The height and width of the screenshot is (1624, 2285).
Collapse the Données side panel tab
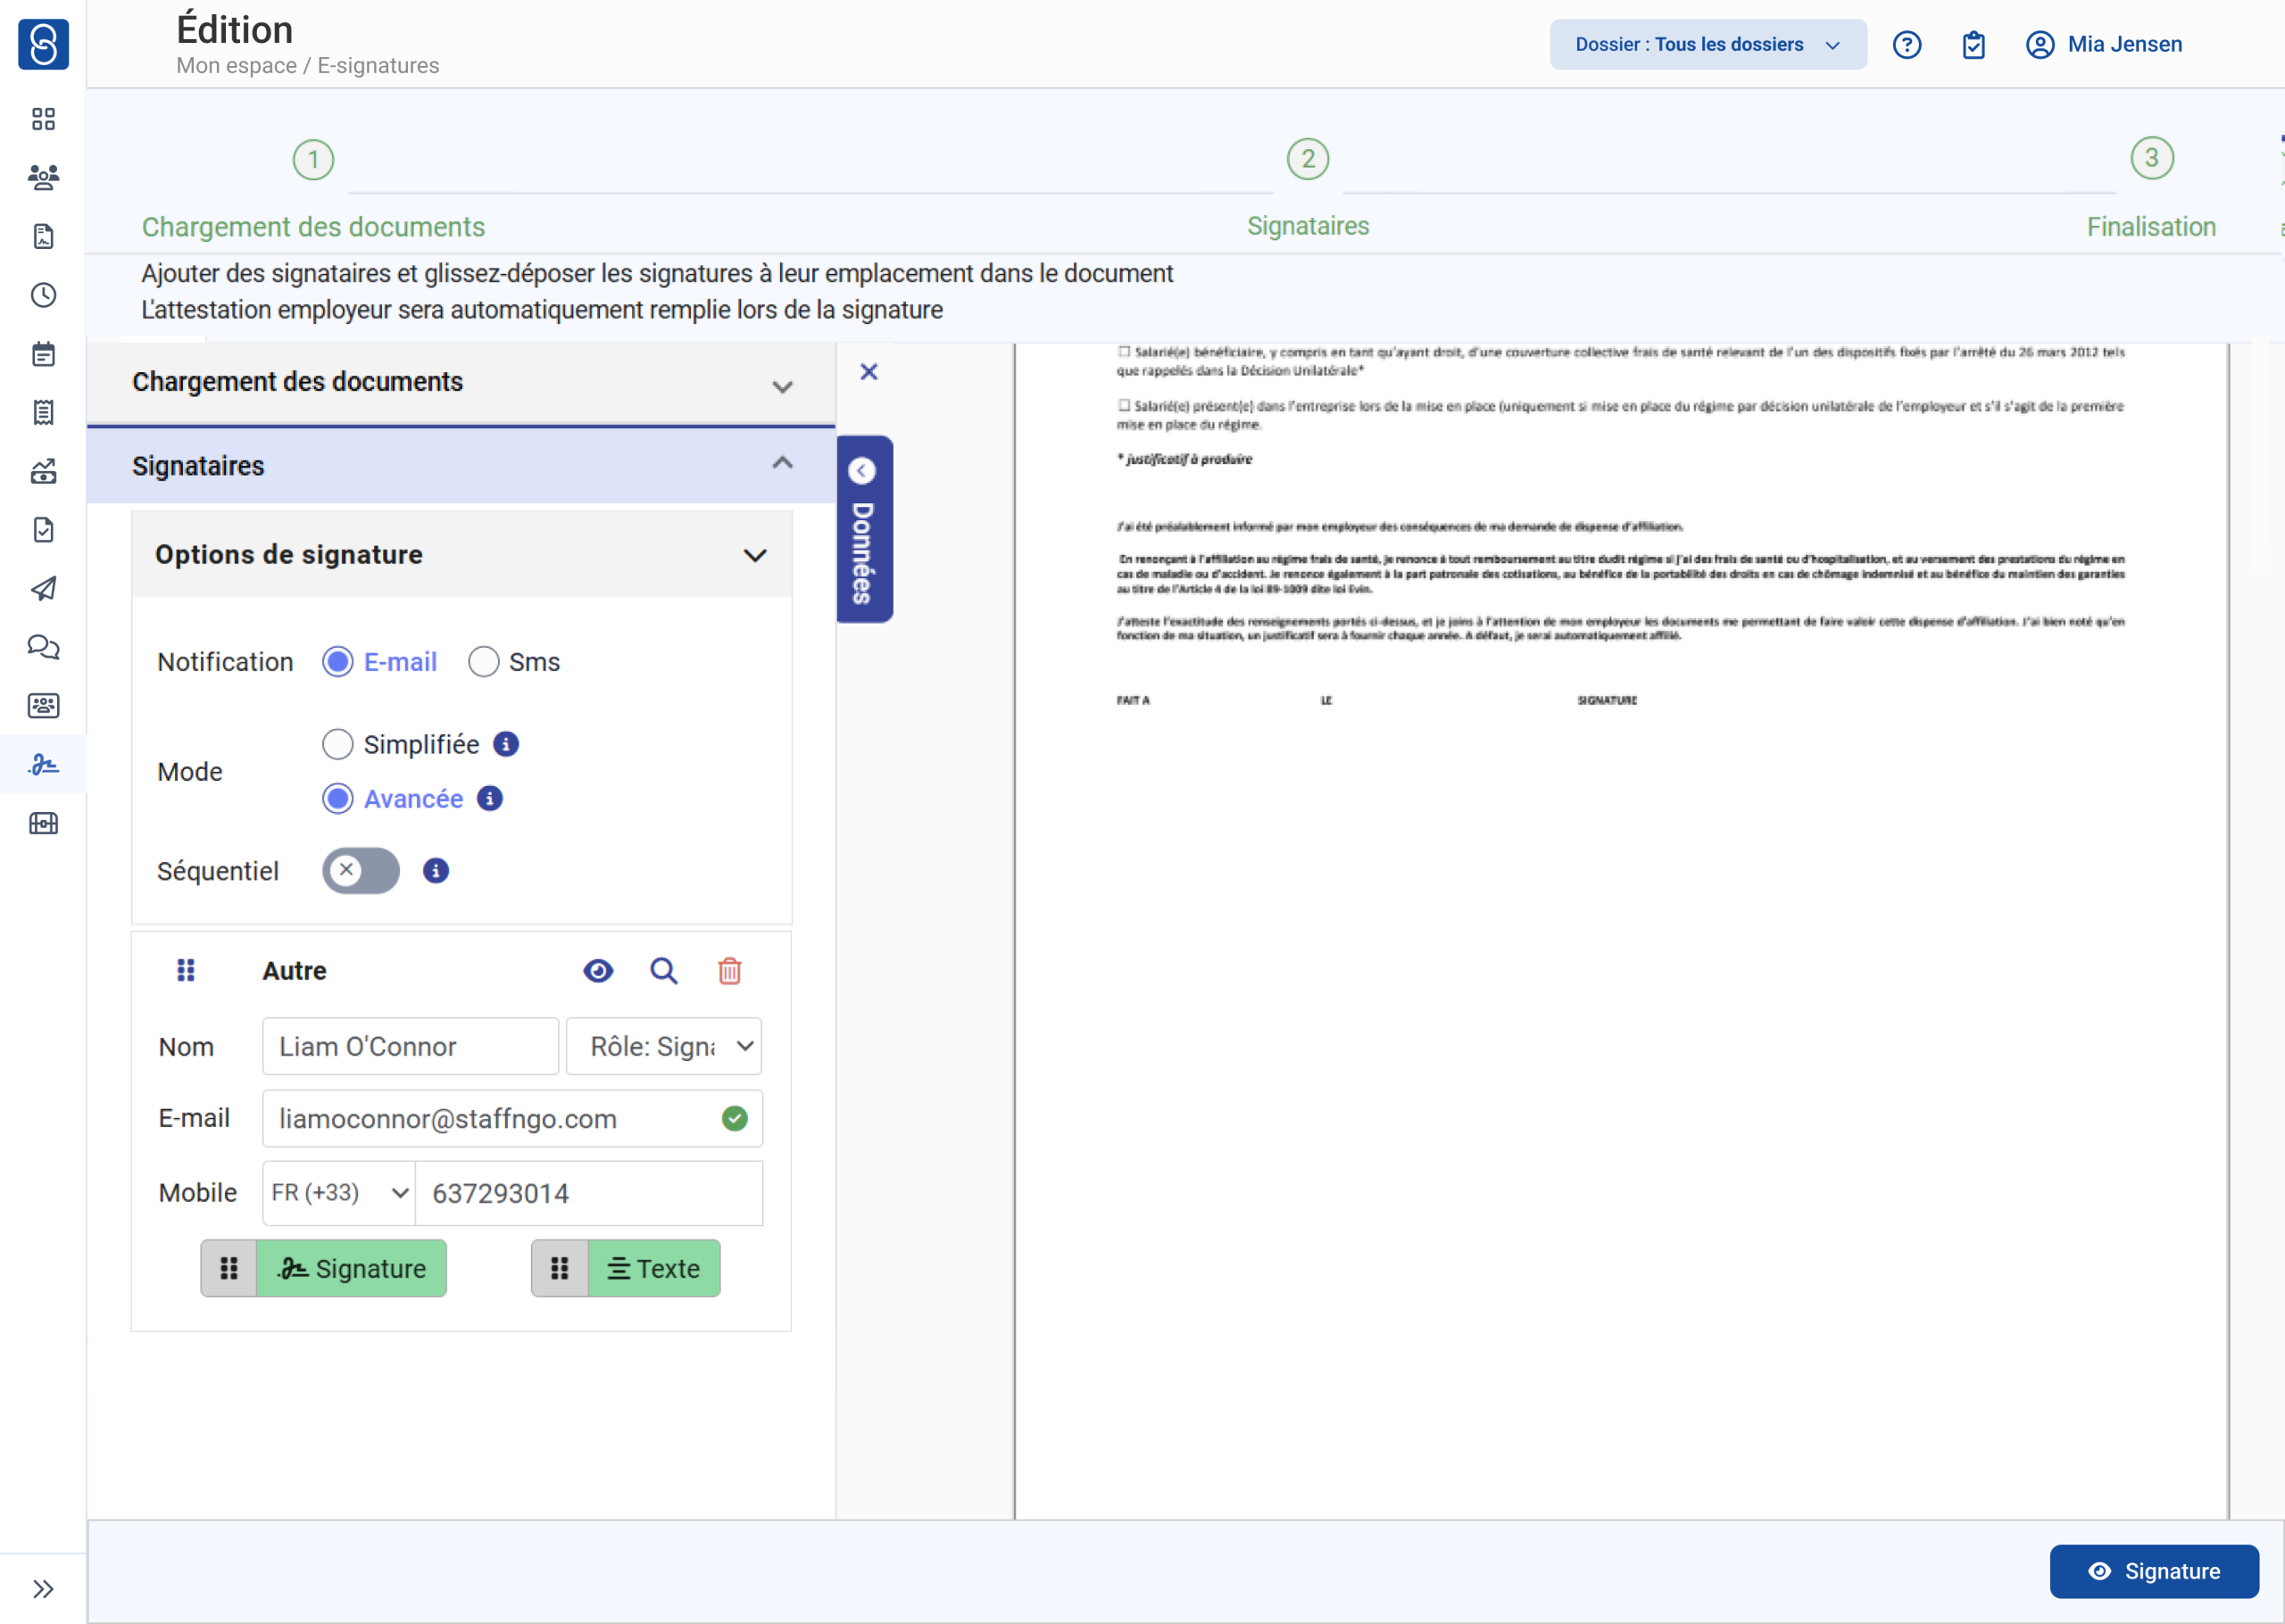click(864, 529)
